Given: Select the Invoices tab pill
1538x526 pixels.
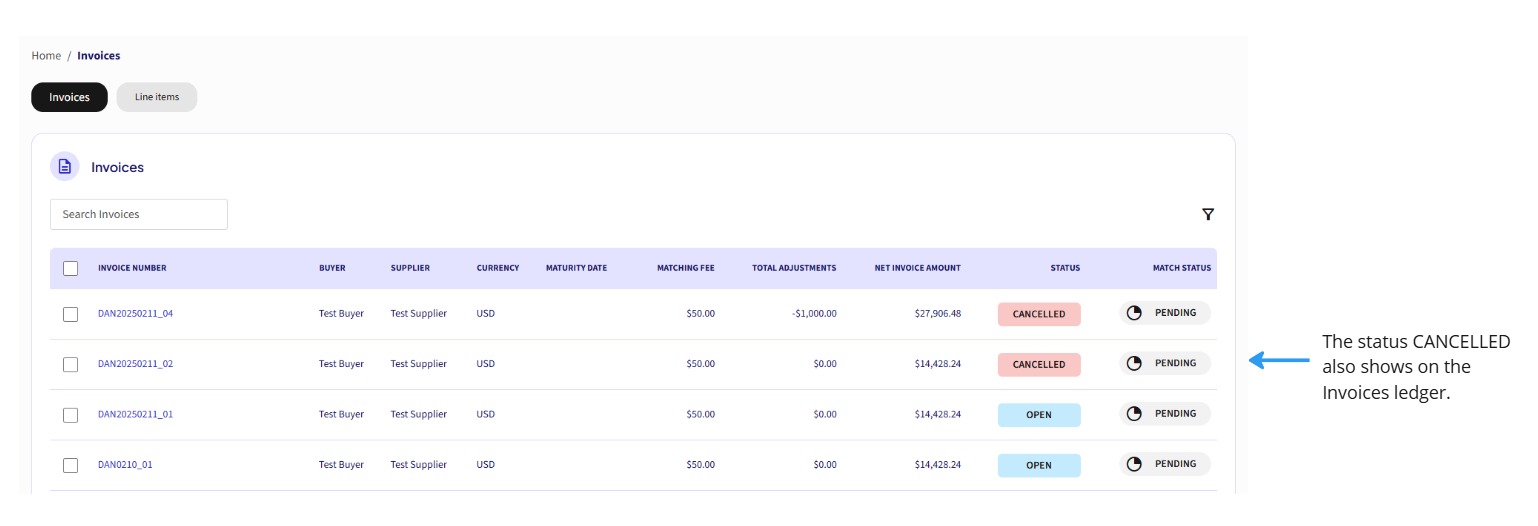Looking at the screenshot, I should 69,97.
